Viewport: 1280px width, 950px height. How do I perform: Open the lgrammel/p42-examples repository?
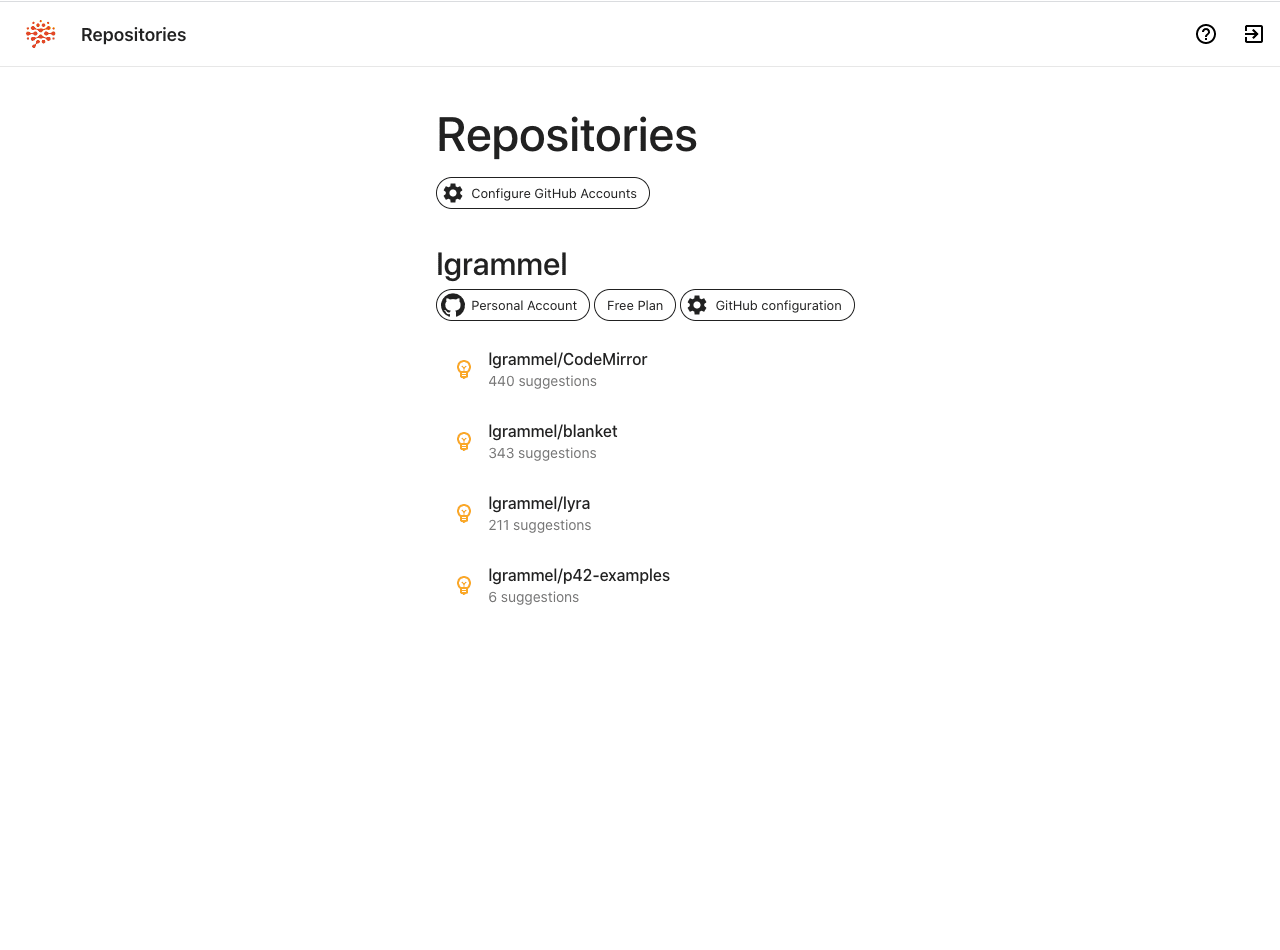point(579,575)
